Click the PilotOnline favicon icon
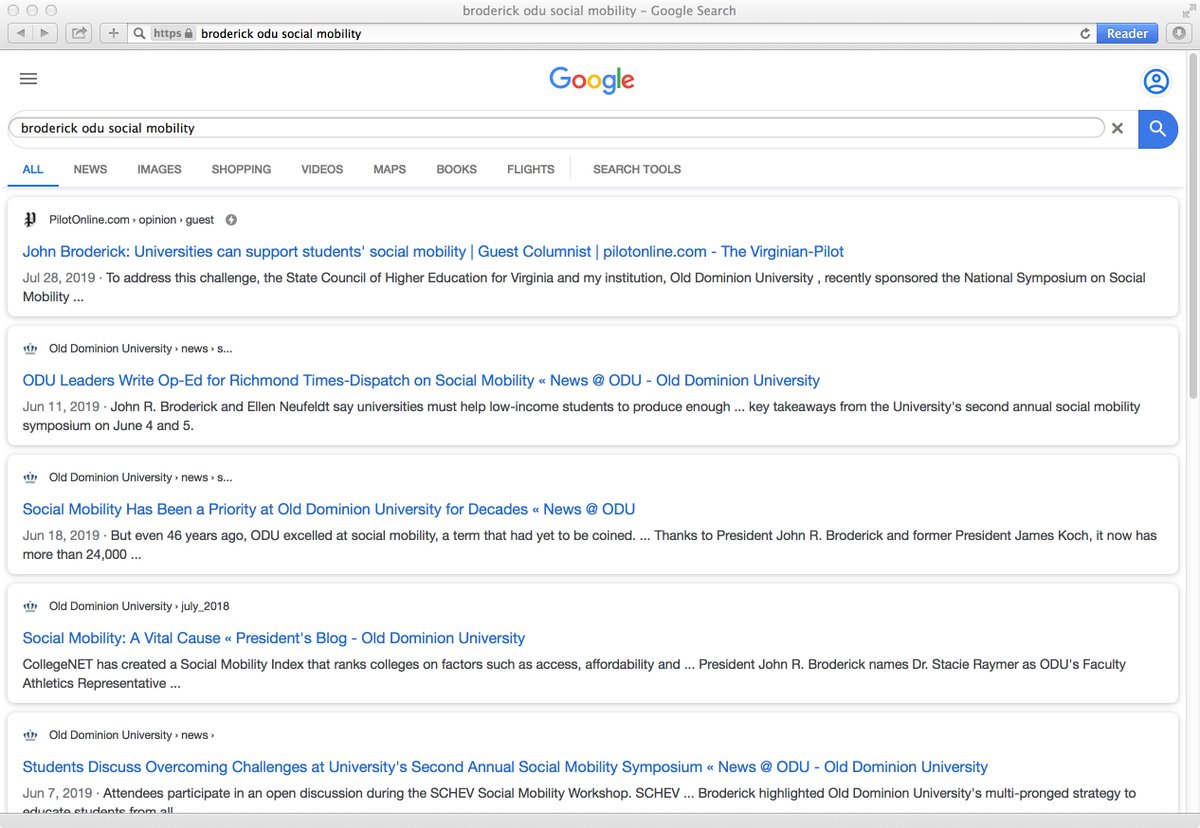Screen dimensions: 1200x828 point(30,220)
